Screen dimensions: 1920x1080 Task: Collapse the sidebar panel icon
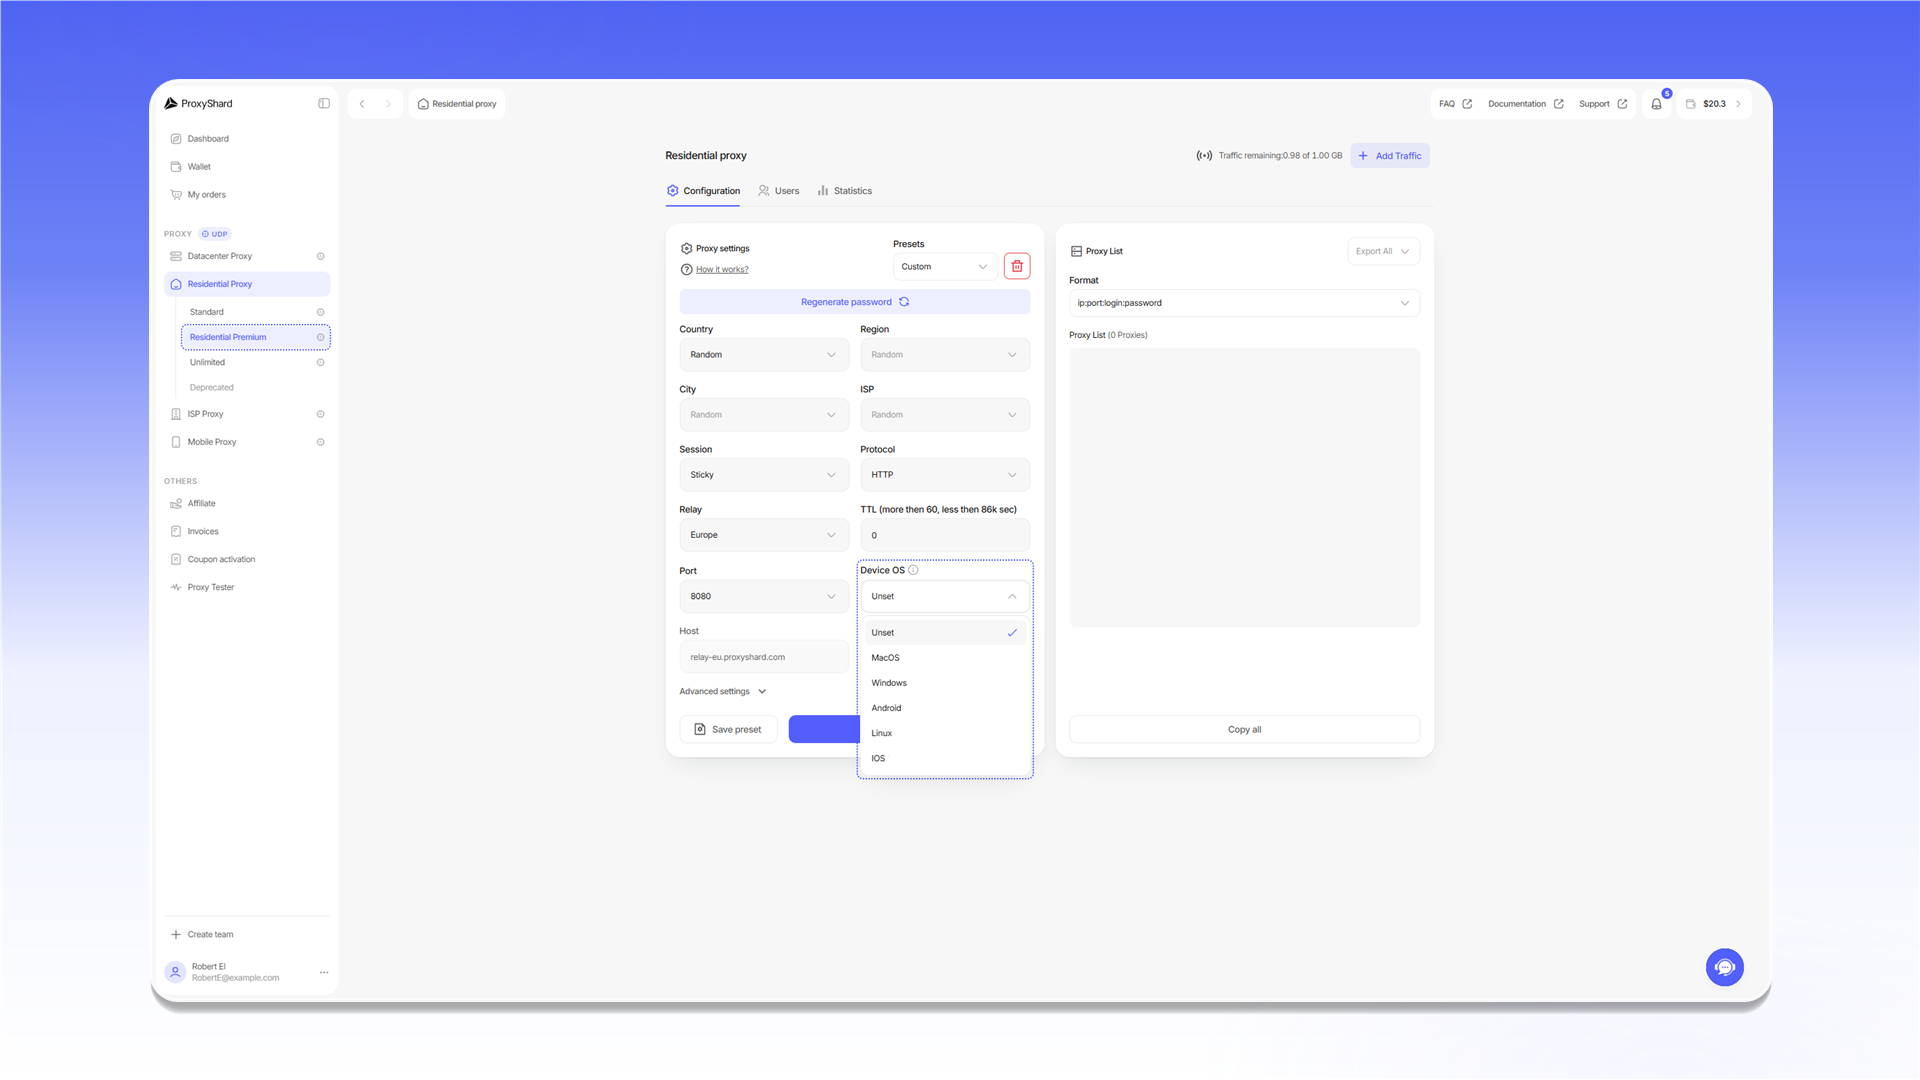324,103
